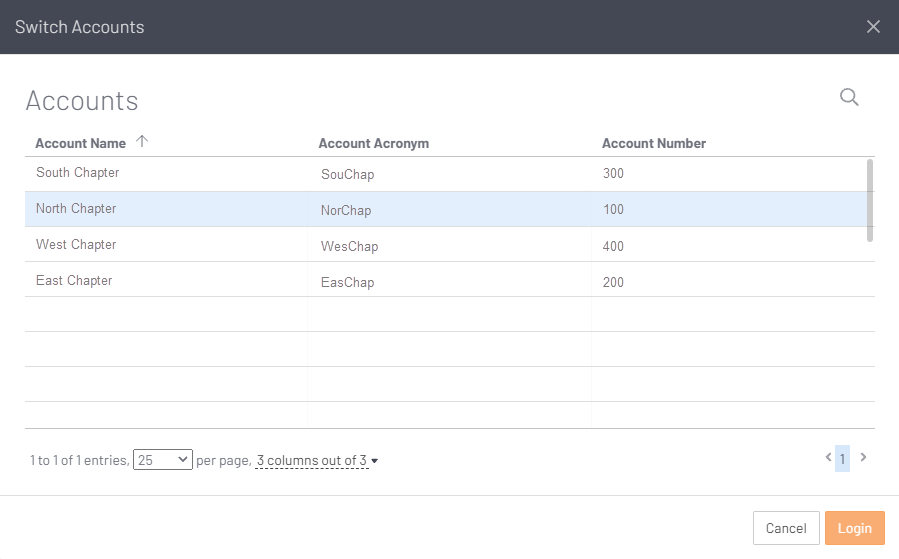The width and height of the screenshot is (899, 559).
Task: Select the North Chapter account row
Action: (x=450, y=209)
